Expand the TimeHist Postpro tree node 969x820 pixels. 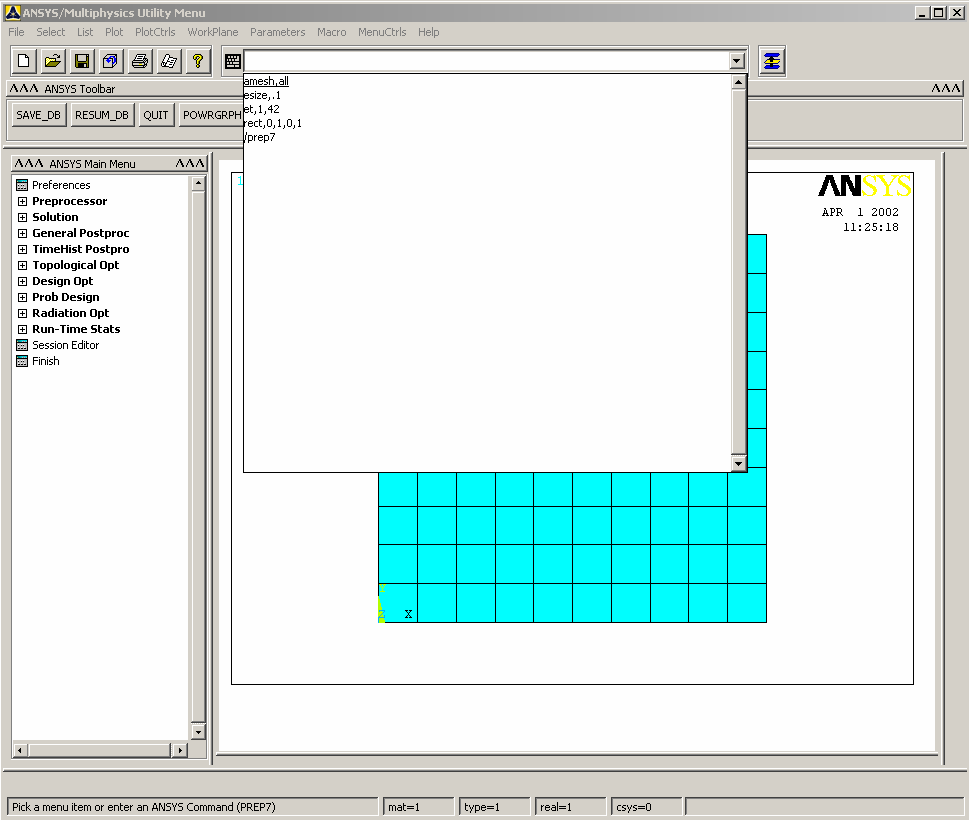[x=22, y=250]
